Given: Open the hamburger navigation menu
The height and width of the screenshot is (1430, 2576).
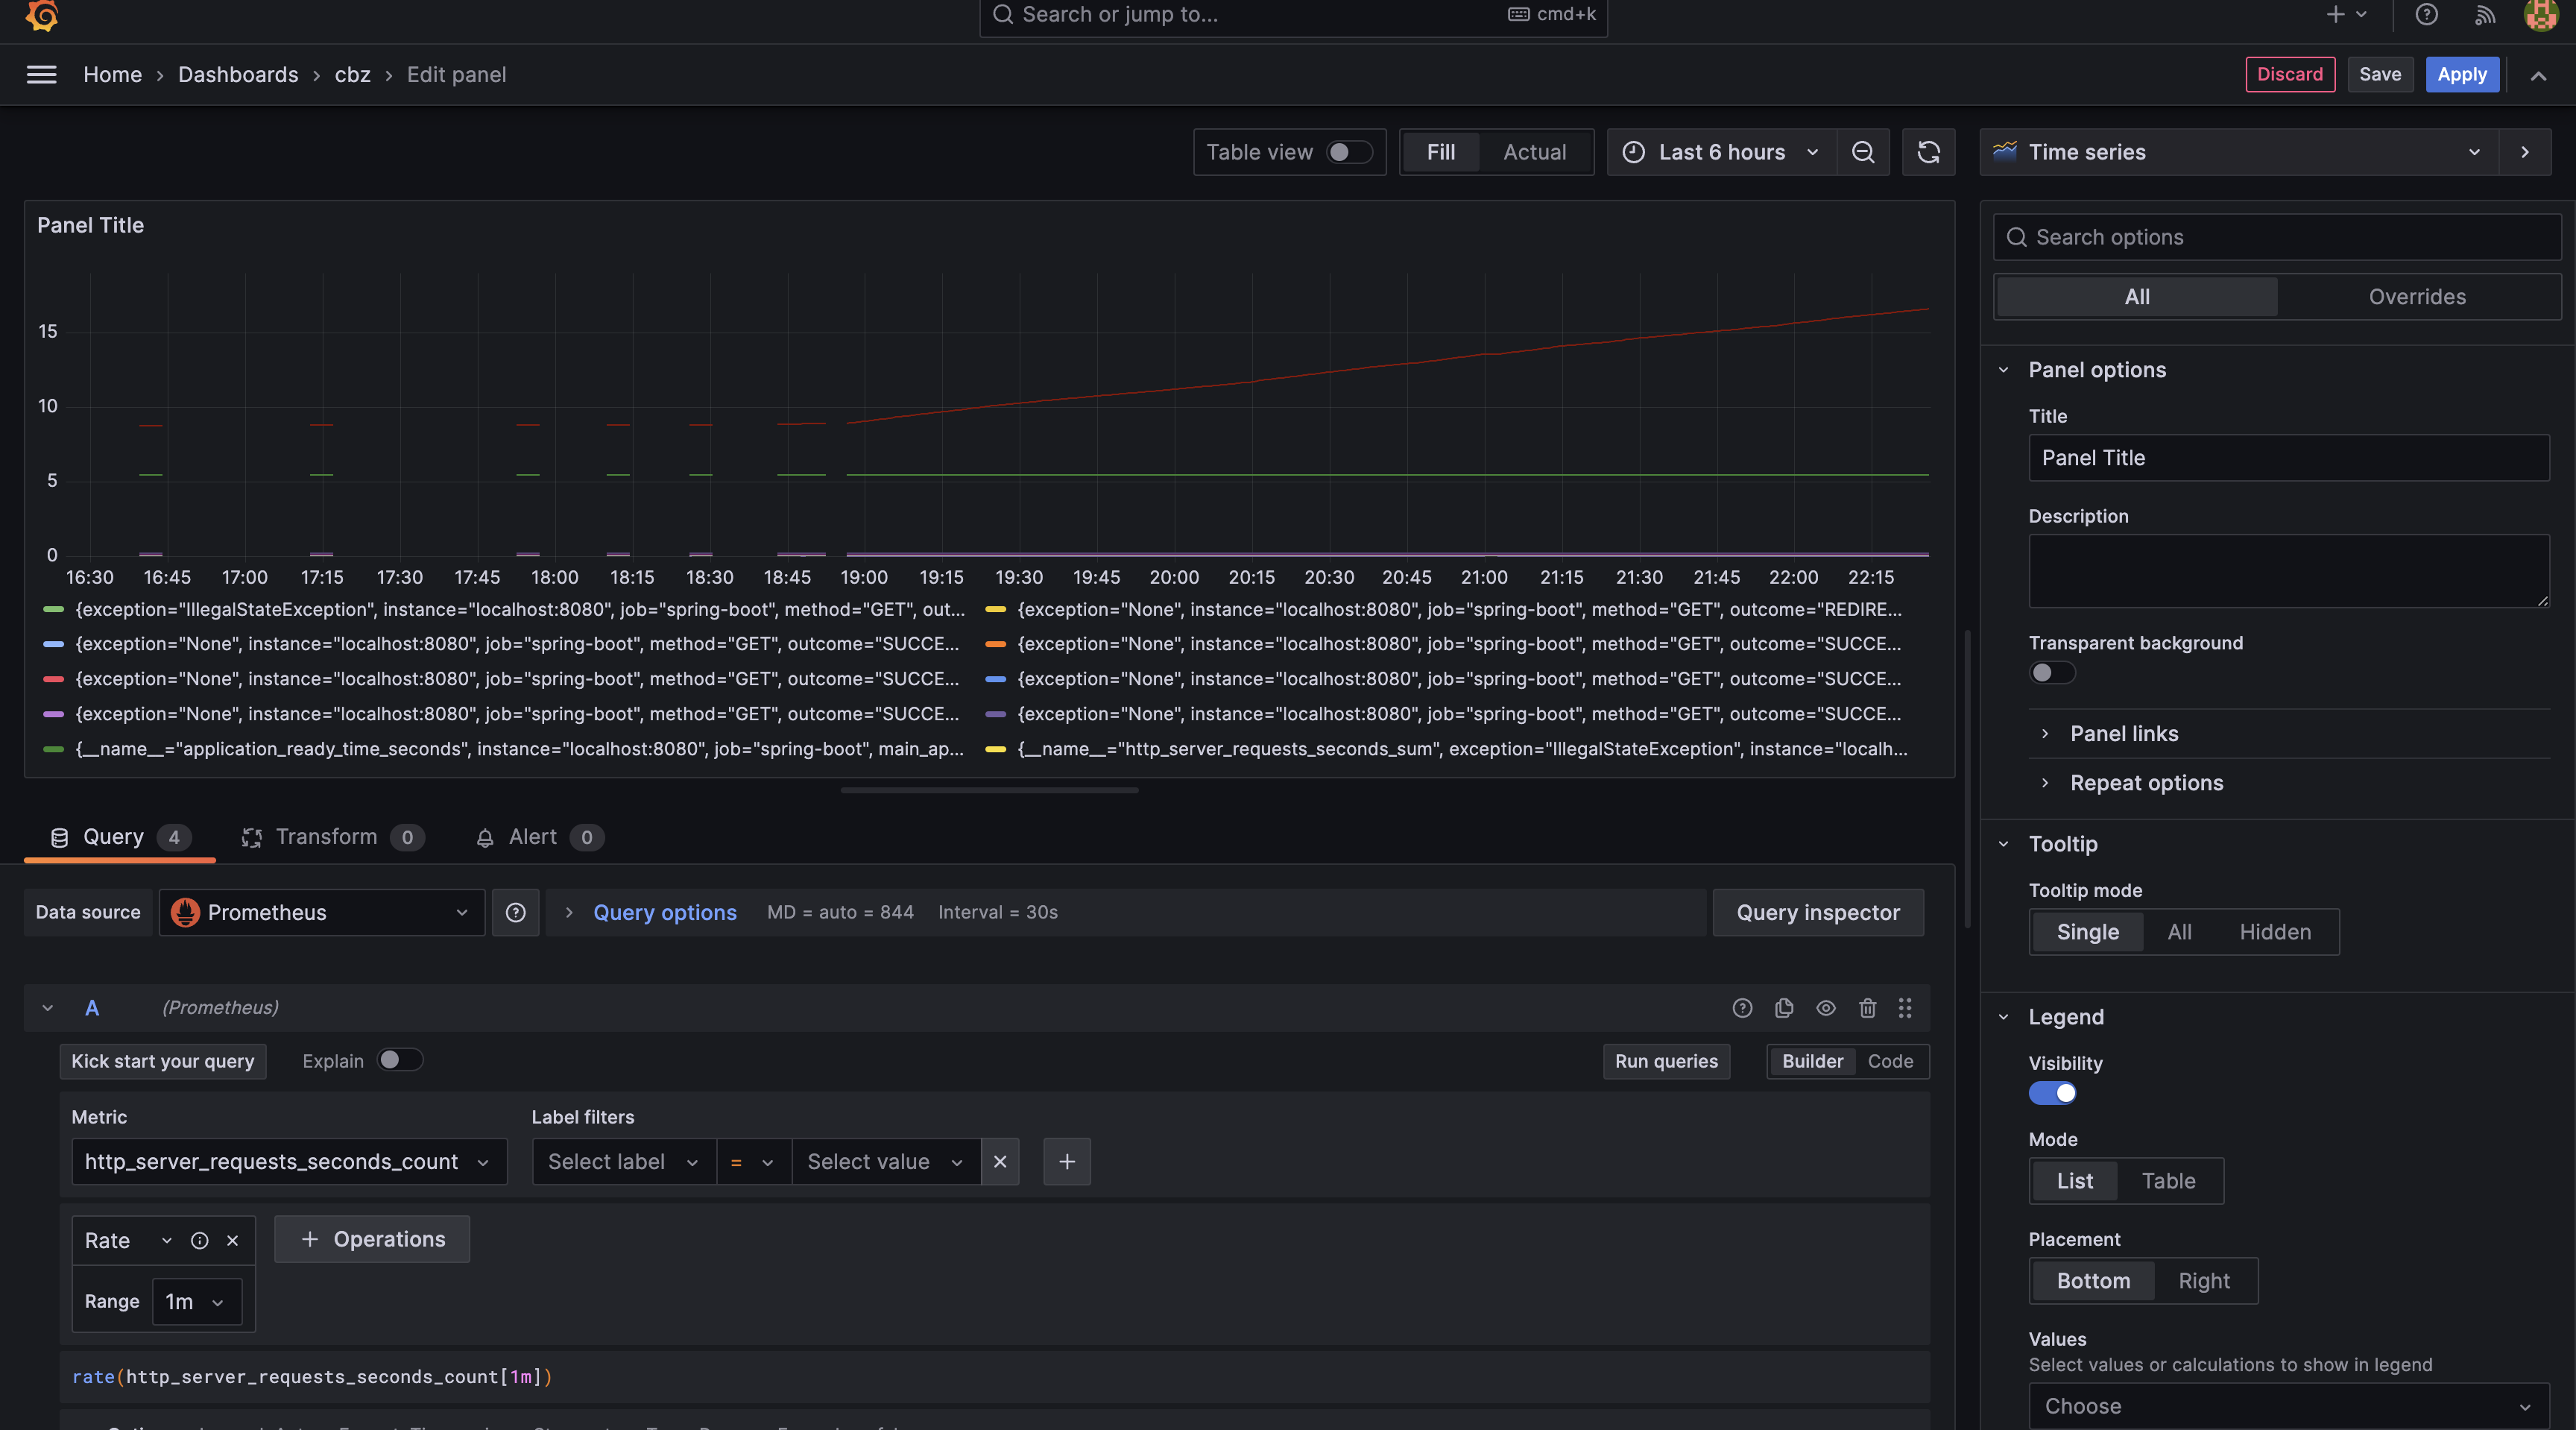Looking at the screenshot, I should point(41,75).
